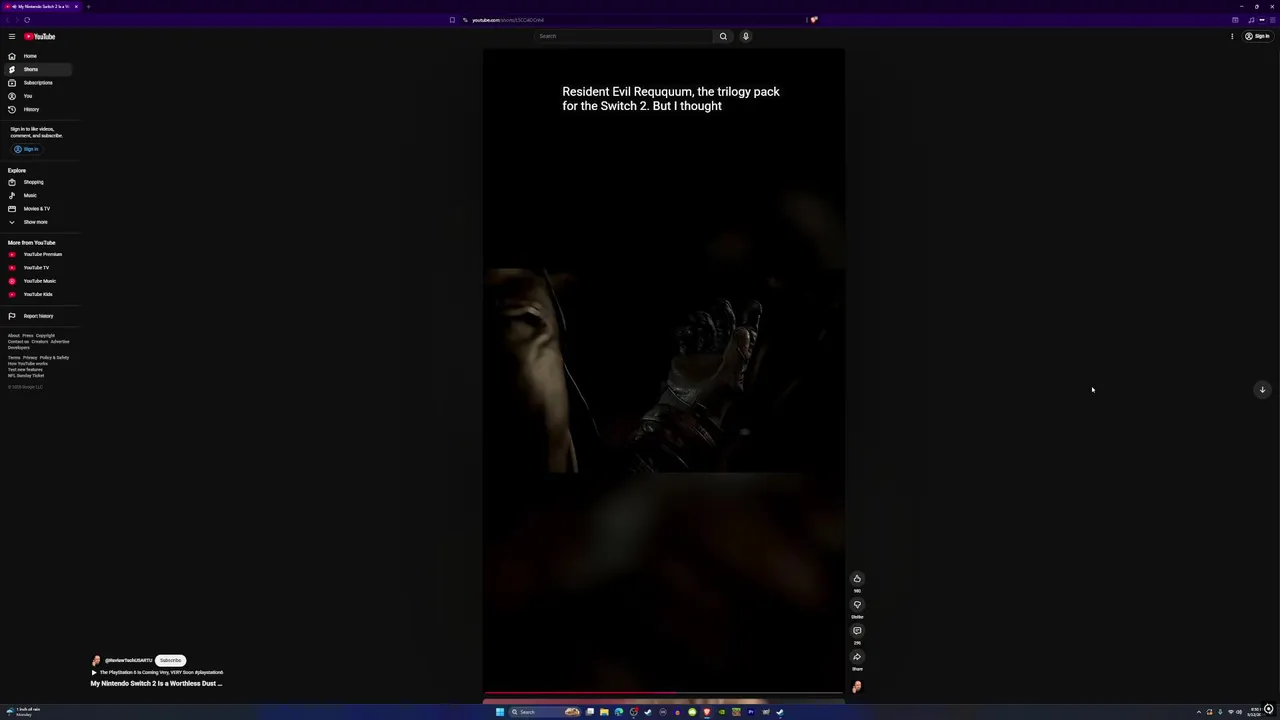This screenshot has height=720, width=1280.
Task: Open browser media control music icon
Action: pyautogui.click(x=1251, y=20)
